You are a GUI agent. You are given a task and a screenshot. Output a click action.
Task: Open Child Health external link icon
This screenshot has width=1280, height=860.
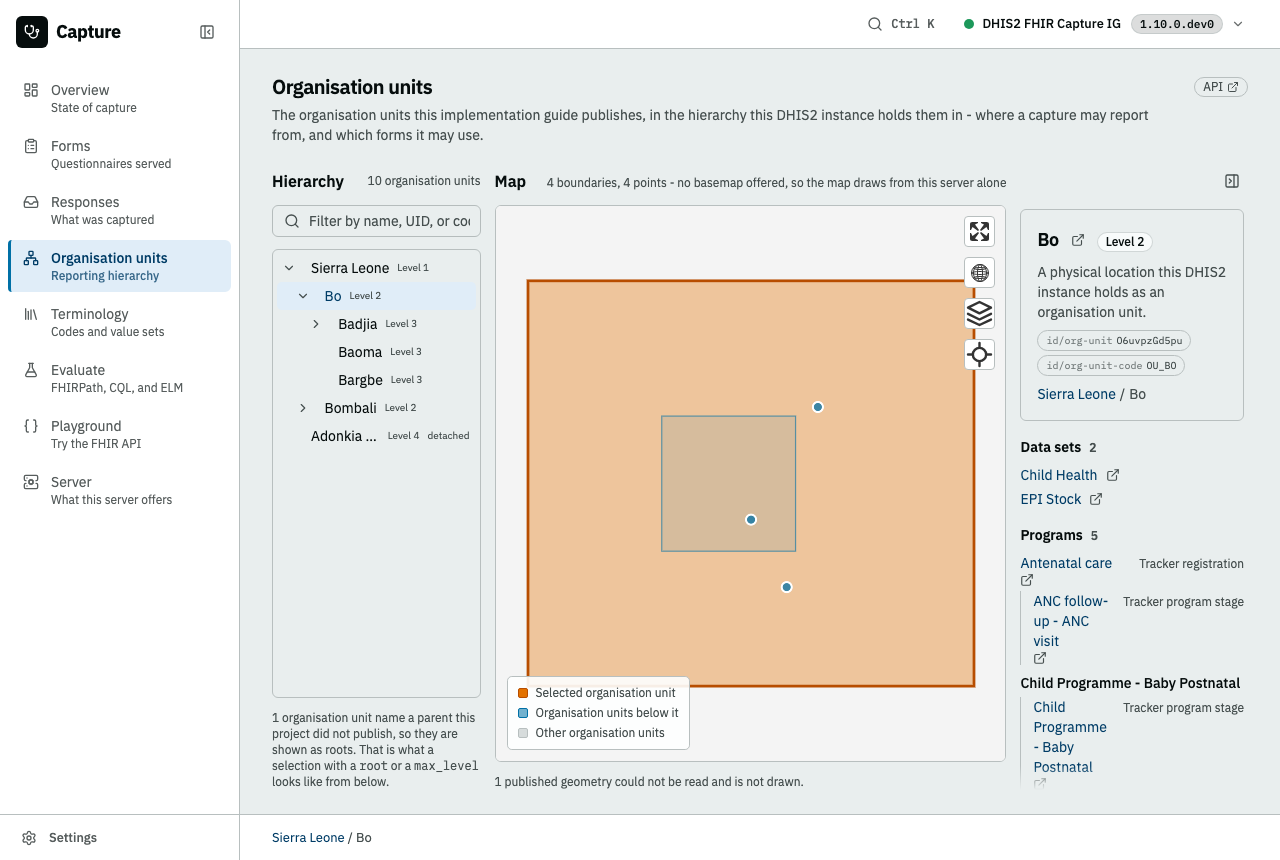1113,475
